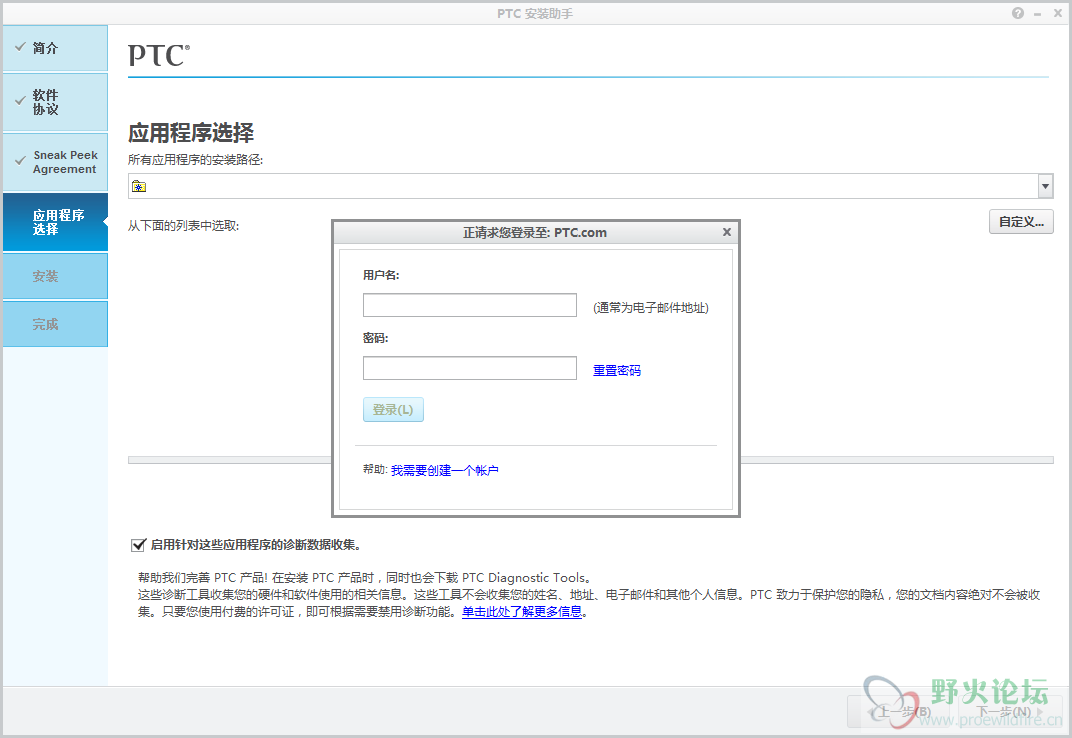Open the Sneak Peek Agreement step
The height and width of the screenshot is (738, 1072).
click(x=55, y=162)
